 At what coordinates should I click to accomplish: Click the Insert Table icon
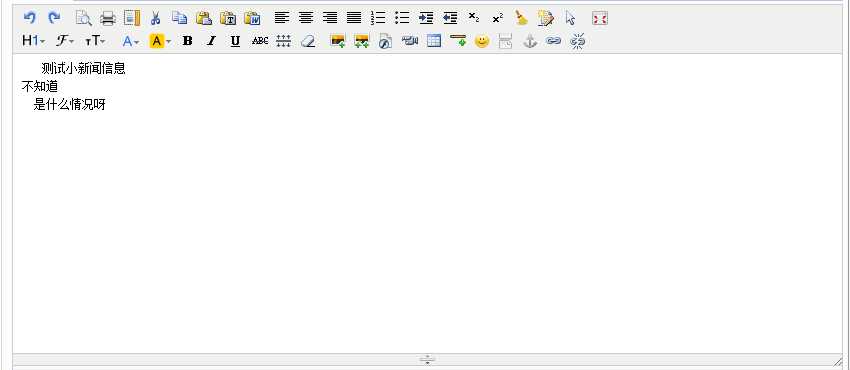pos(434,41)
